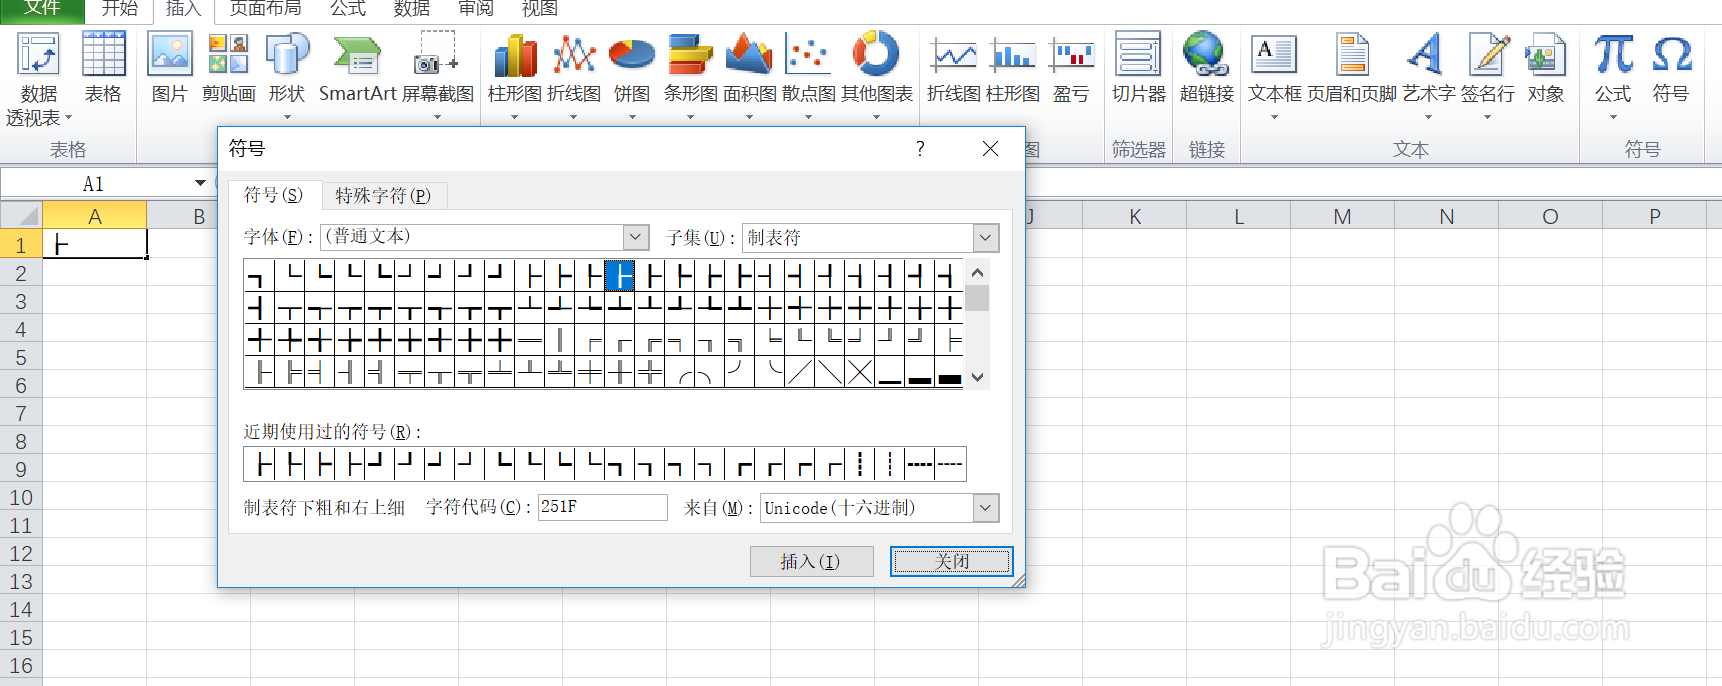Expand the 字体 font dropdown
The image size is (1722, 686).
tap(636, 237)
